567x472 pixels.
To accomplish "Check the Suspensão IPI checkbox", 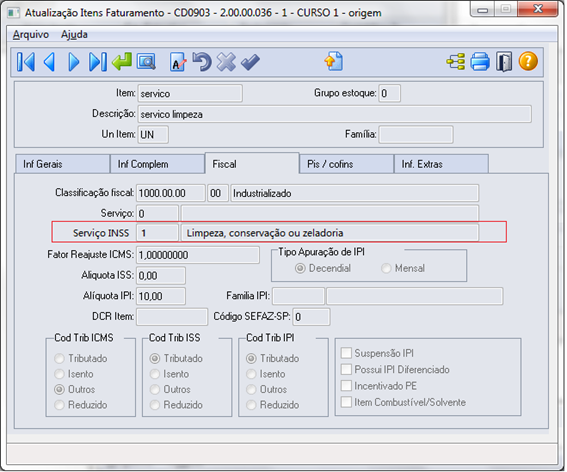I will pos(346,353).
